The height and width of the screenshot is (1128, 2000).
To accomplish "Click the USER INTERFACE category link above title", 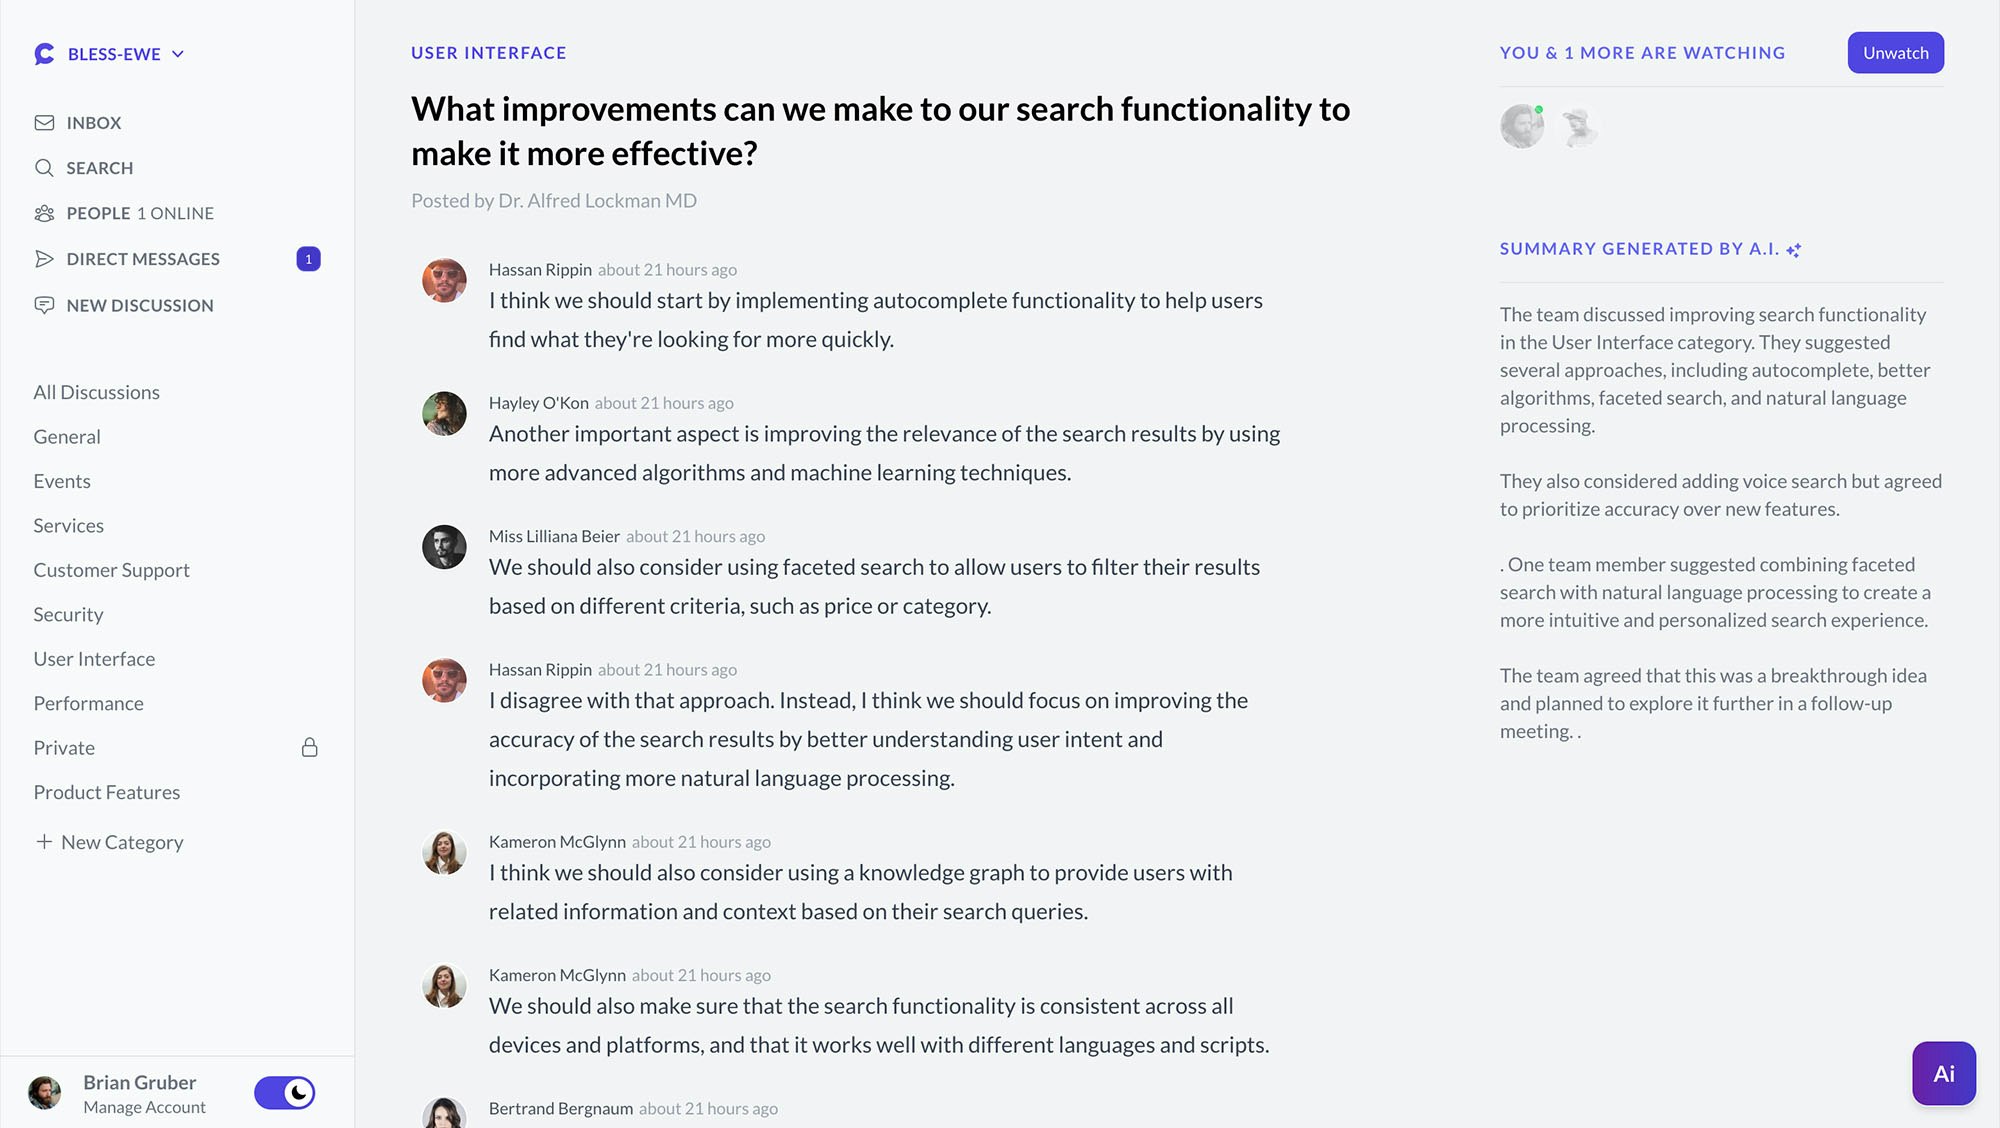I will 488,53.
